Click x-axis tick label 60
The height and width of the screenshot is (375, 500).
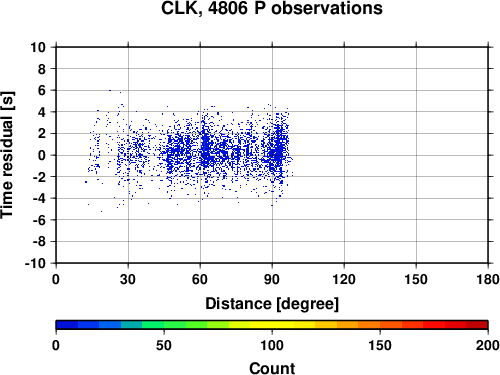[x=200, y=279]
